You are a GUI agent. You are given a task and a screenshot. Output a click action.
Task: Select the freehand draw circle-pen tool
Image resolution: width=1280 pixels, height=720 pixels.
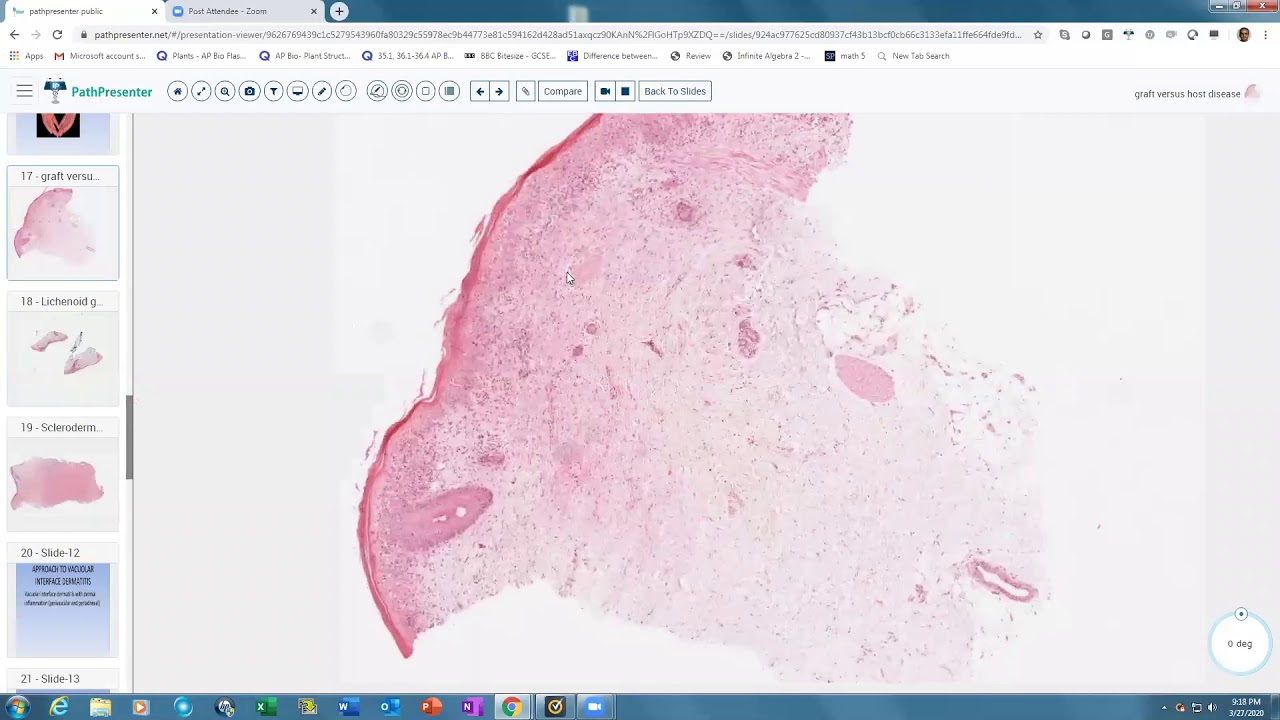tap(377, 91)
